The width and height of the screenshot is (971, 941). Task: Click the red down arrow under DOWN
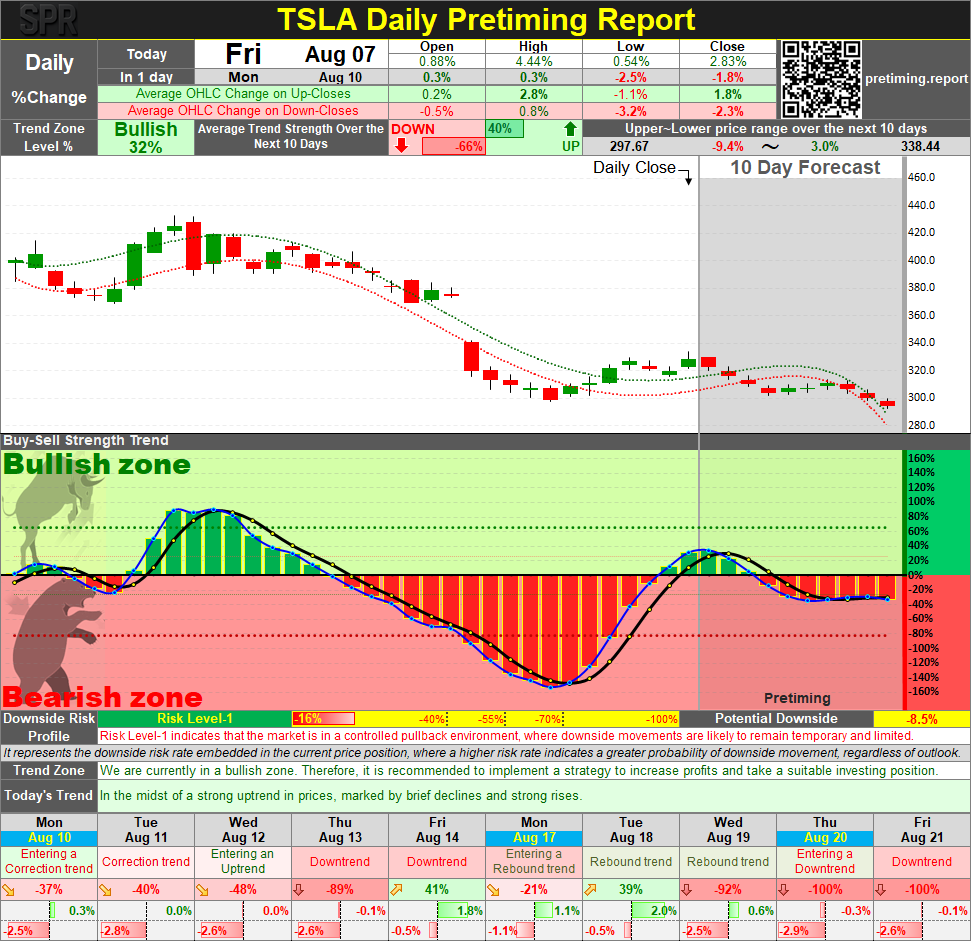(402, 145)
